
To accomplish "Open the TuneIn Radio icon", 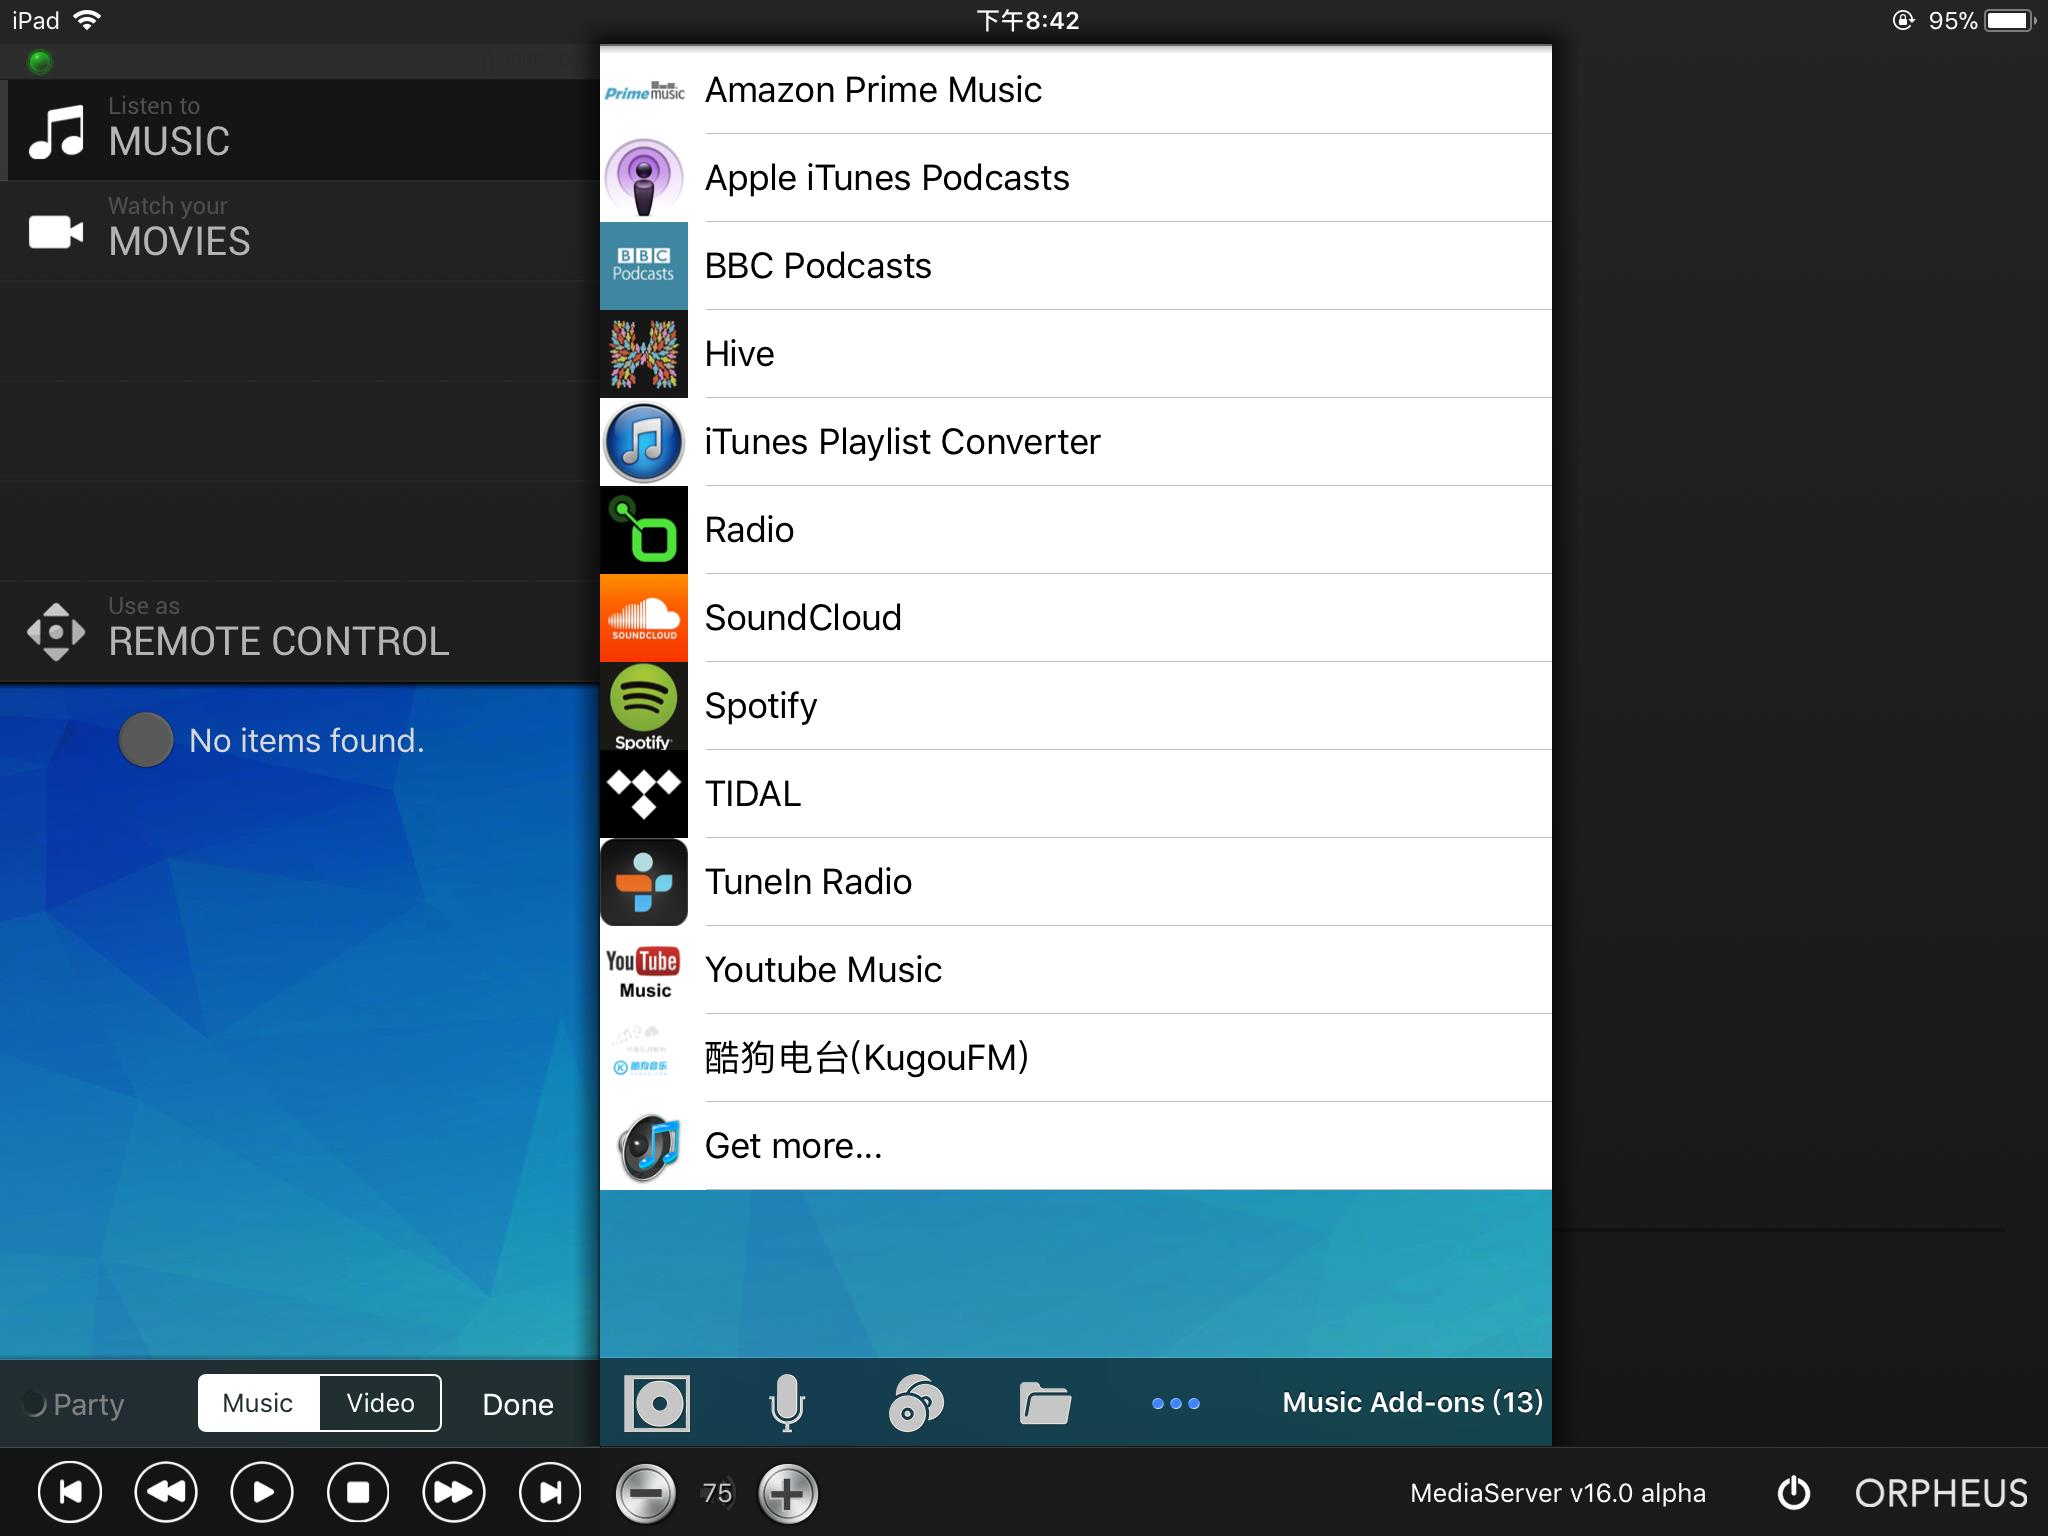I will (x=644, y=882).
